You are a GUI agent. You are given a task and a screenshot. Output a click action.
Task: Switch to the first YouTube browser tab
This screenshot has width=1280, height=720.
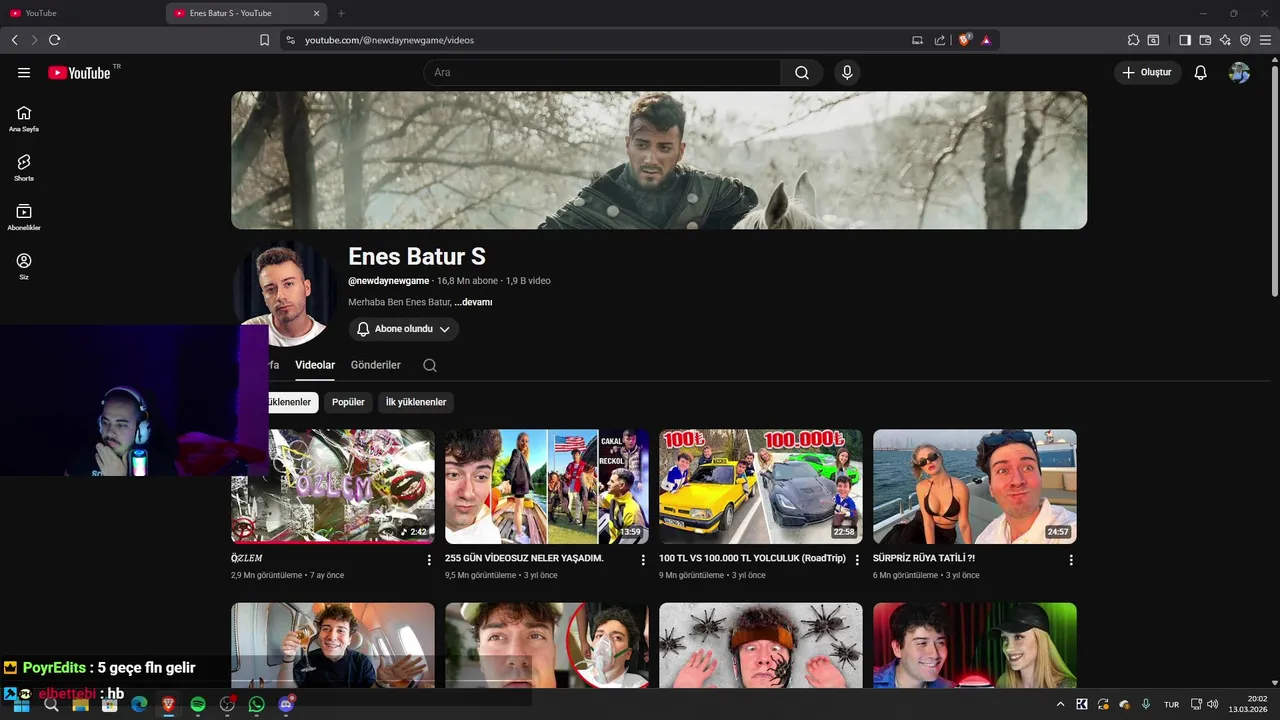tap(82, 13)
